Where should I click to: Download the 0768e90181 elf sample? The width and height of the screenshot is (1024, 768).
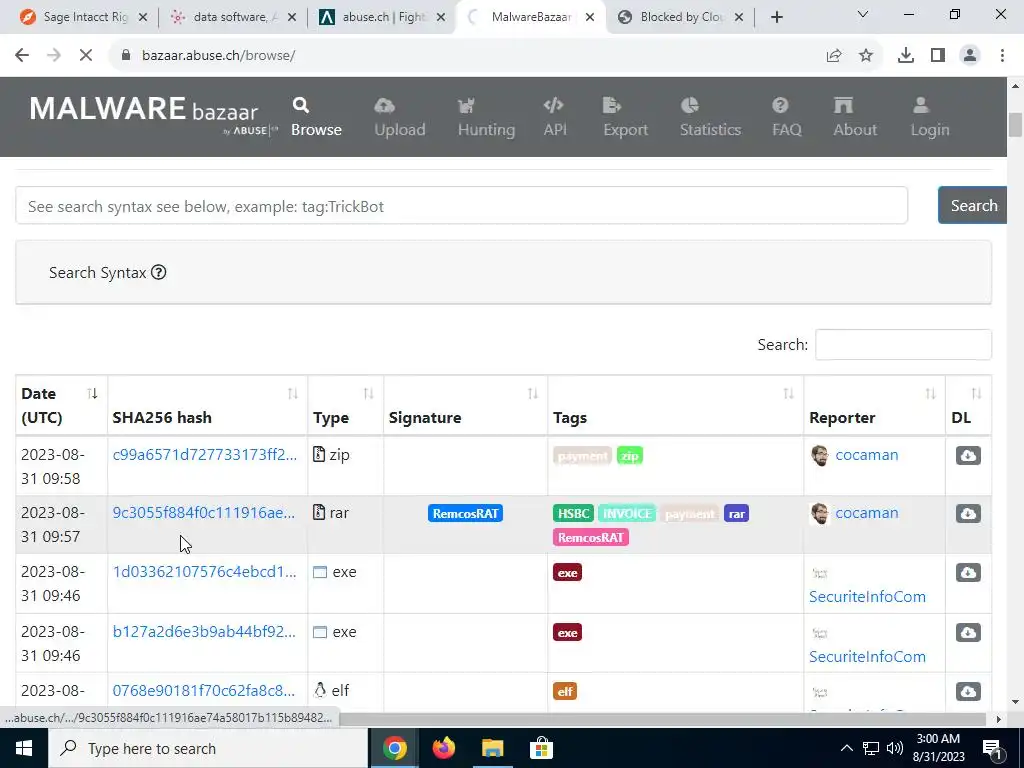click(x=968, y=691)
